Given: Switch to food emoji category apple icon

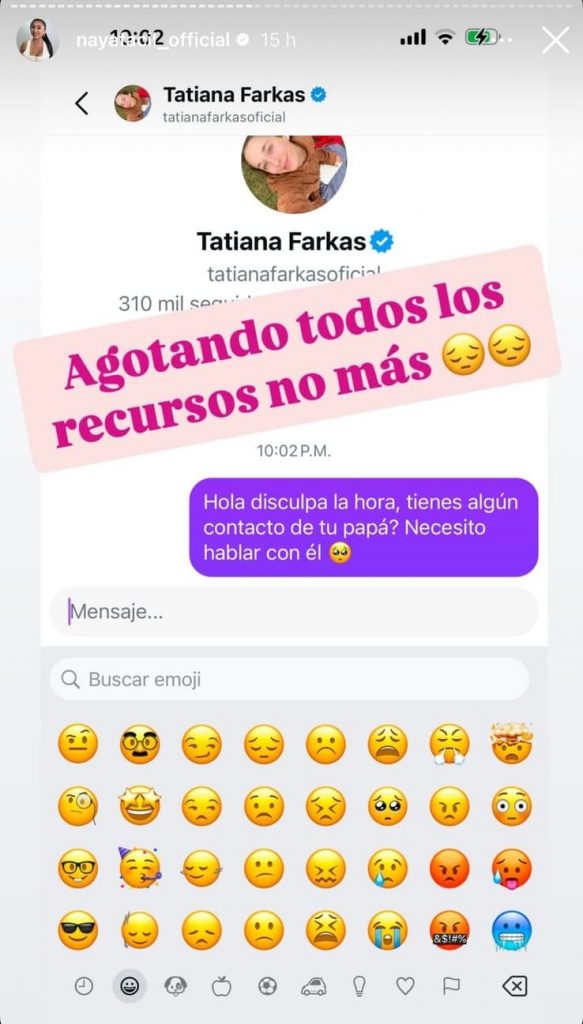Looking at the screenshot, I should pyautogui.click(x=222, y=986).
